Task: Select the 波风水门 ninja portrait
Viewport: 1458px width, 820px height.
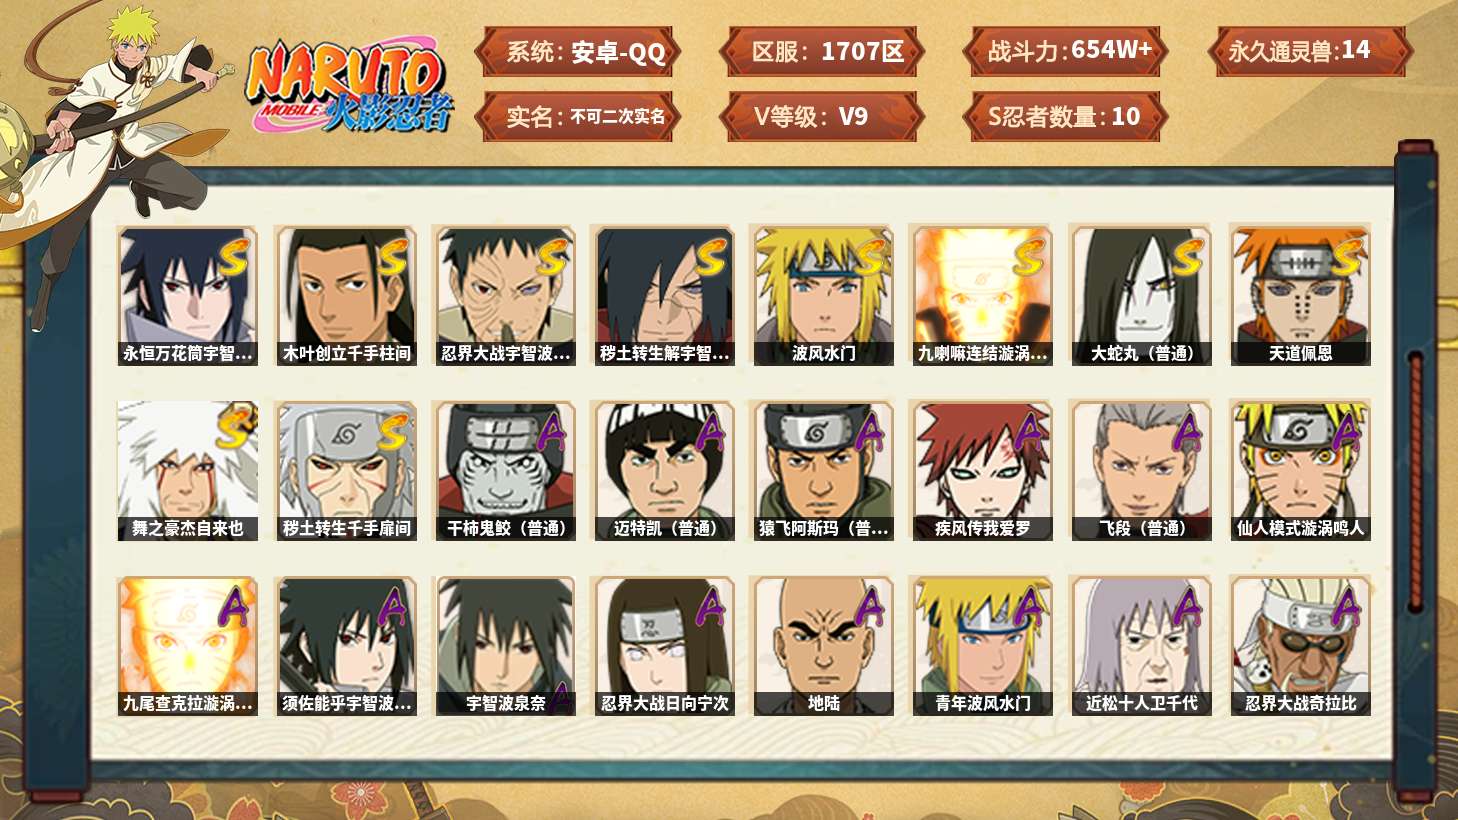Action: click(823, 295)
